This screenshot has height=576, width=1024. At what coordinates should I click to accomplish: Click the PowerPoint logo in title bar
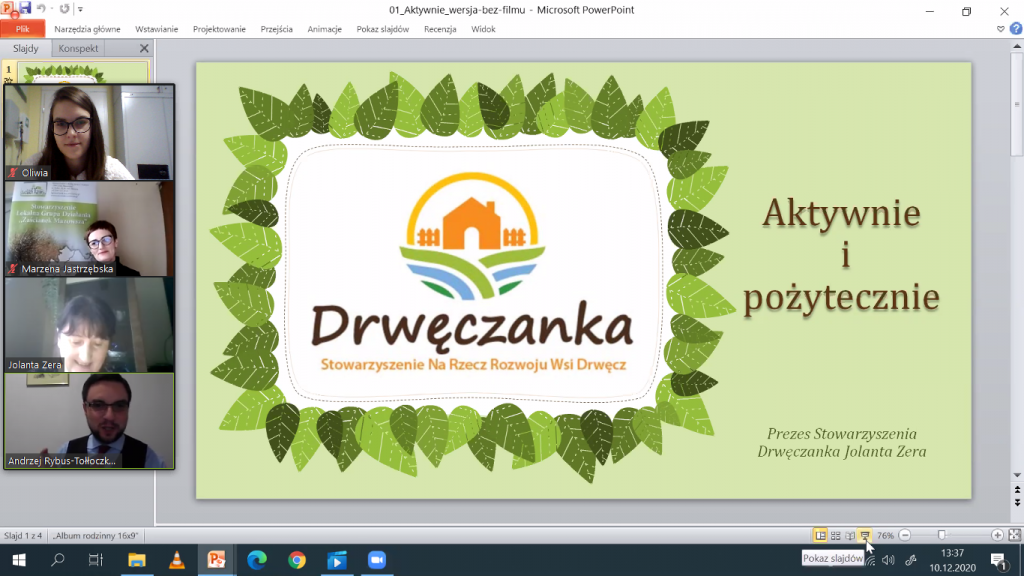[8, 8]
